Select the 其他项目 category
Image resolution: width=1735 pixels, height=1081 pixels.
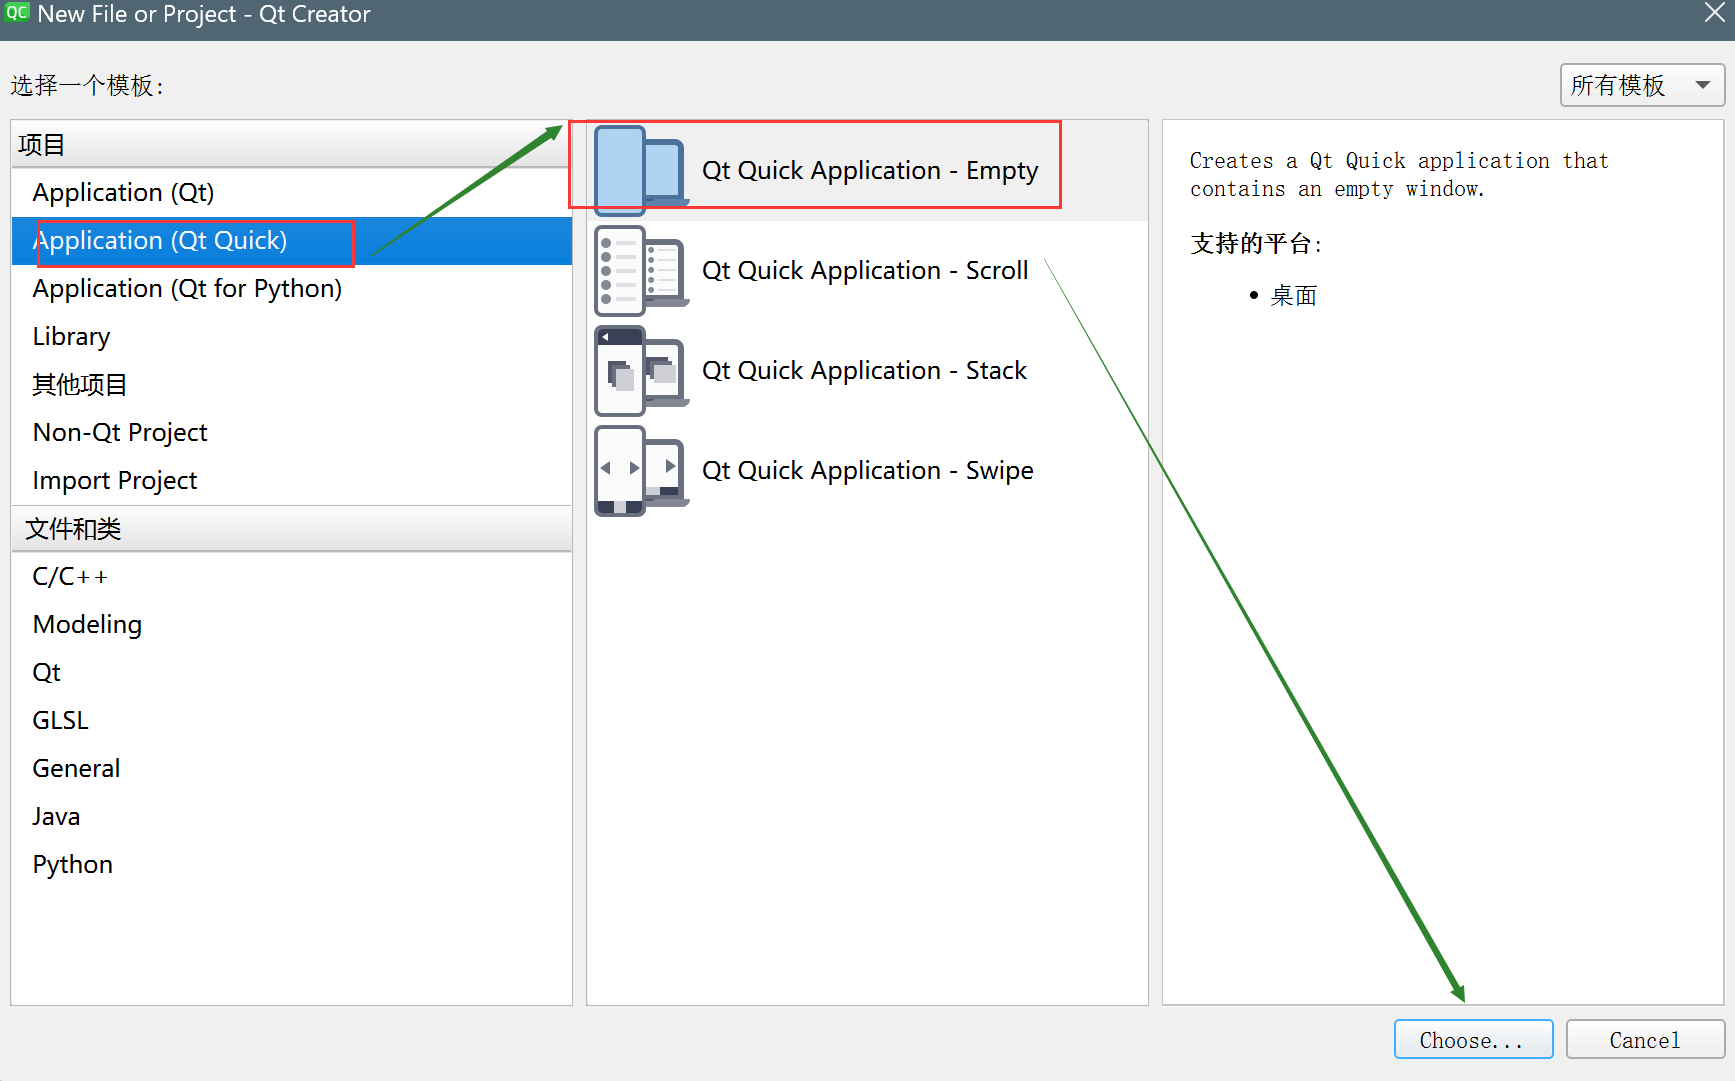tap(291, 384)
